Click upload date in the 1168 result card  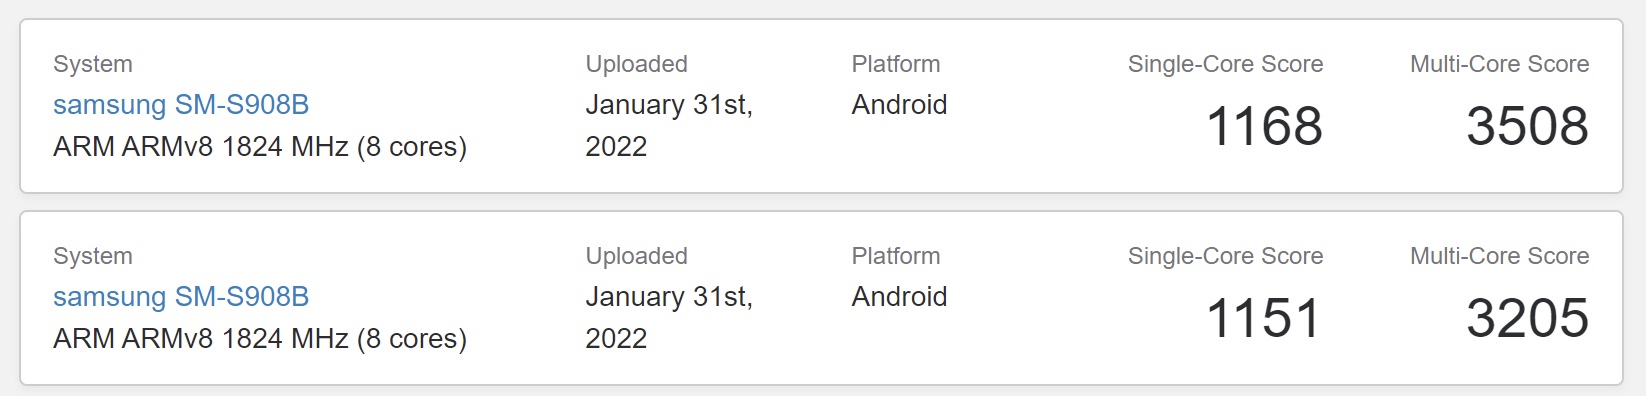pos(669,125)
